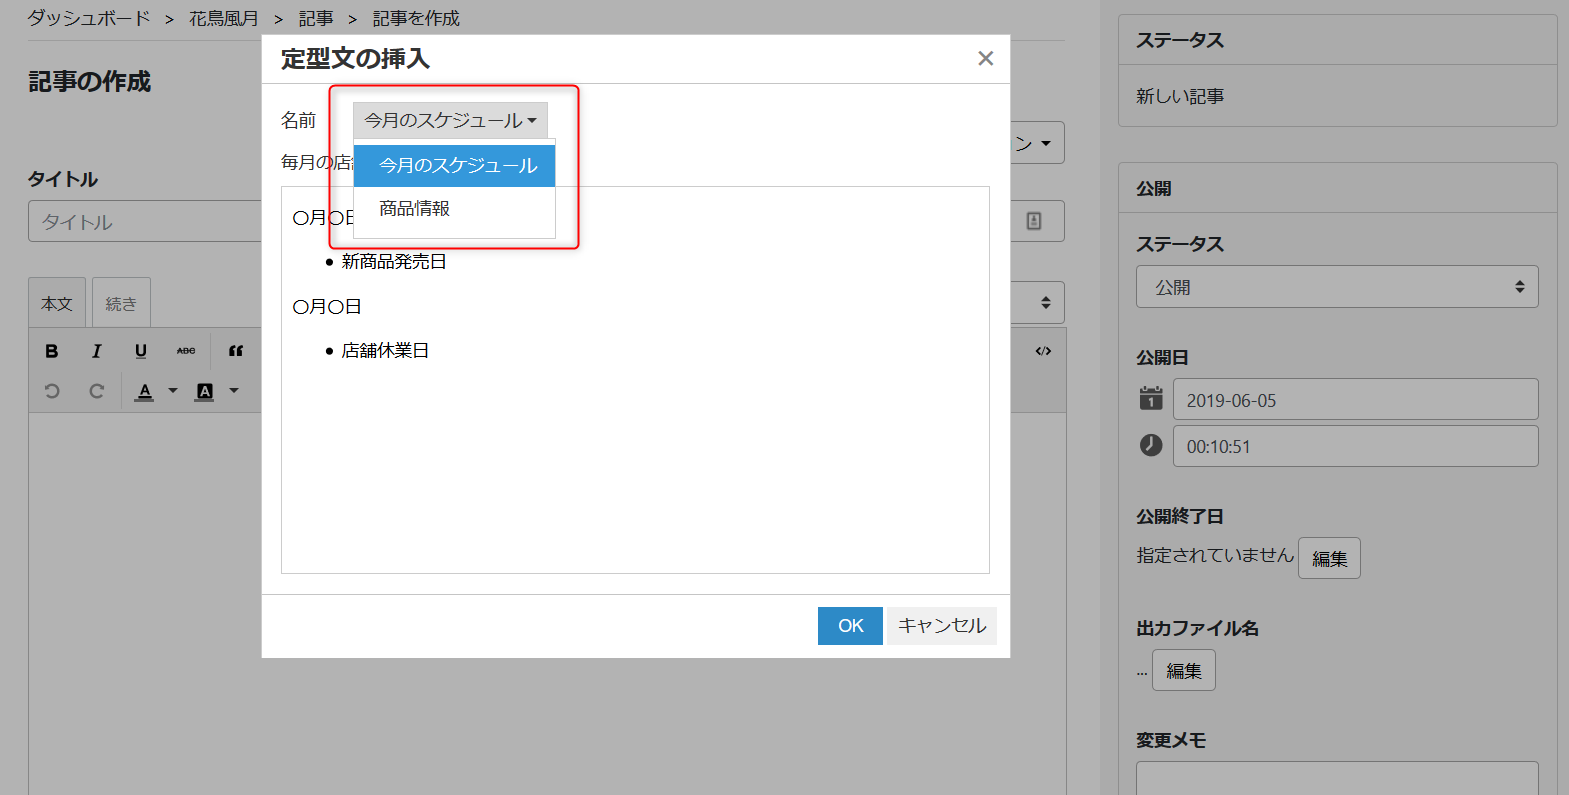Confirm with the OK button

pyautogui.click(x=850, y=626)
